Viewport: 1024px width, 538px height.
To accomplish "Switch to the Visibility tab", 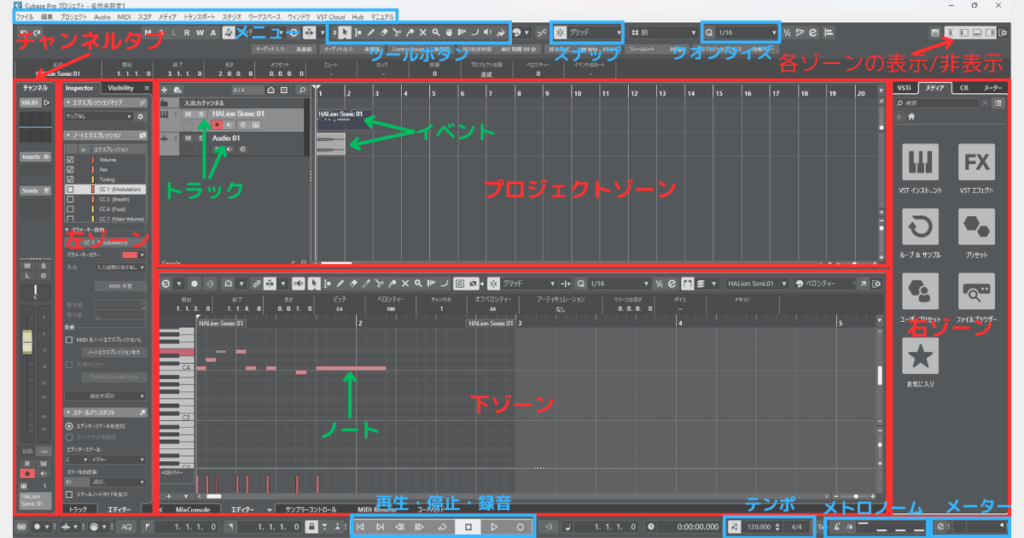I will click(x=120, y=87).
